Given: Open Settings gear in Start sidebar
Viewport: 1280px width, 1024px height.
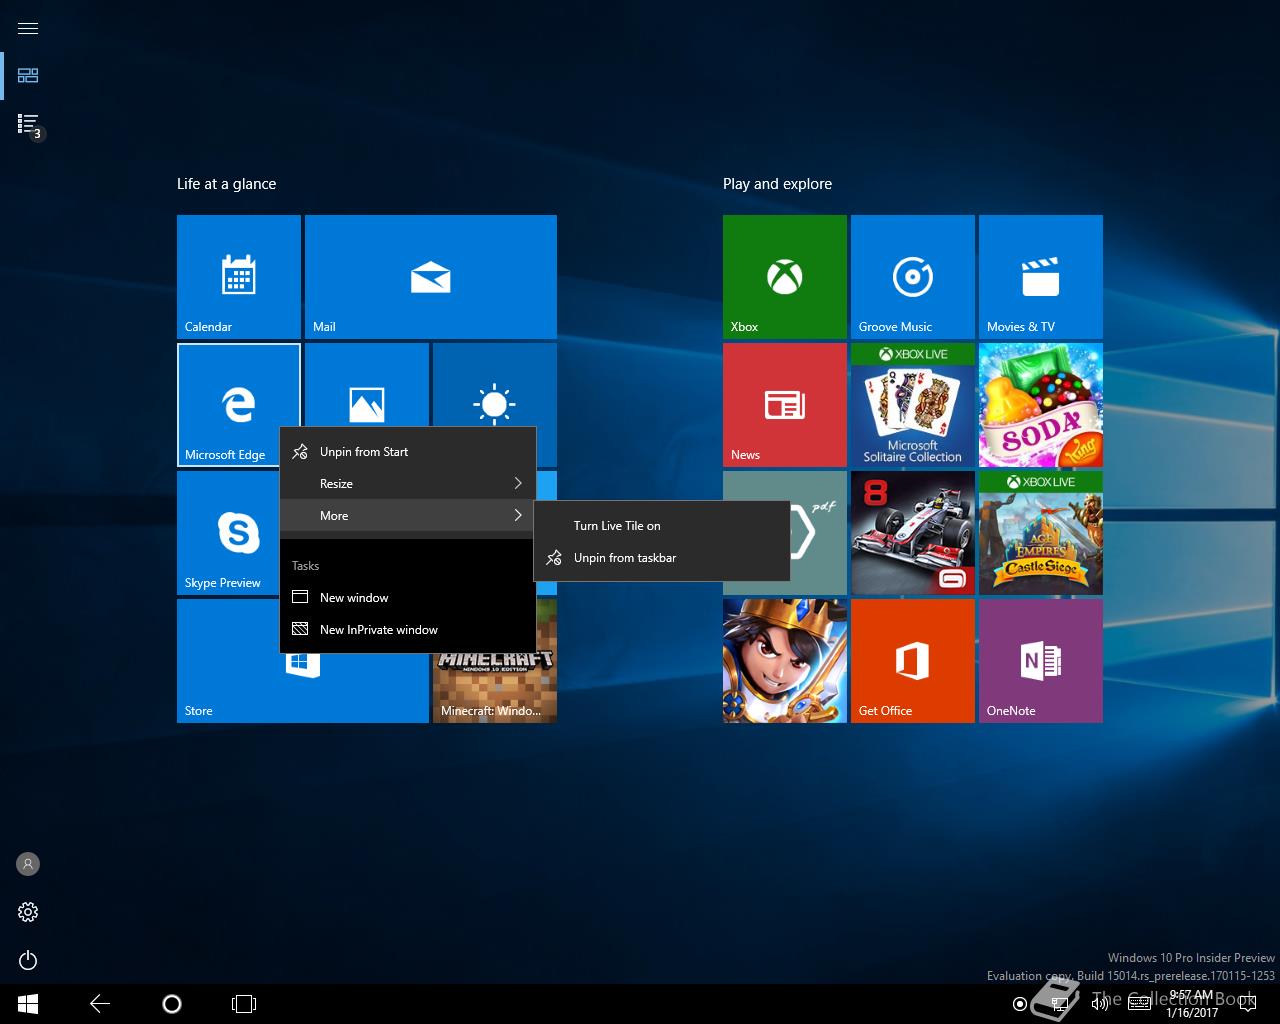Looking at the screenshot, I should 28,912.
